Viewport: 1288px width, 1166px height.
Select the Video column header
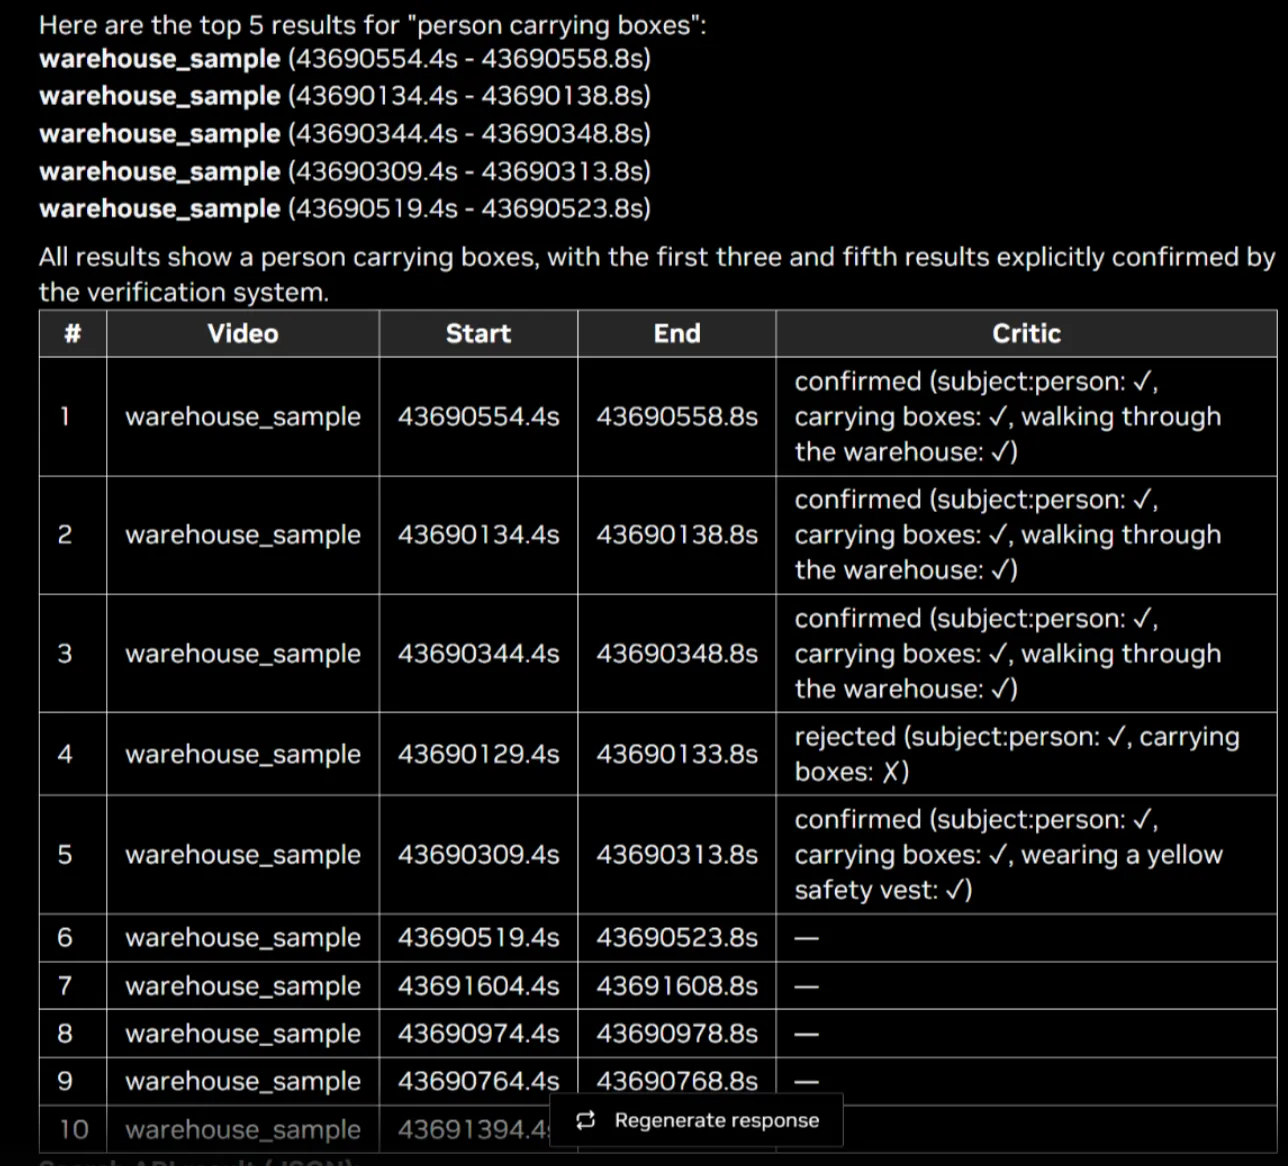point(243,334)
